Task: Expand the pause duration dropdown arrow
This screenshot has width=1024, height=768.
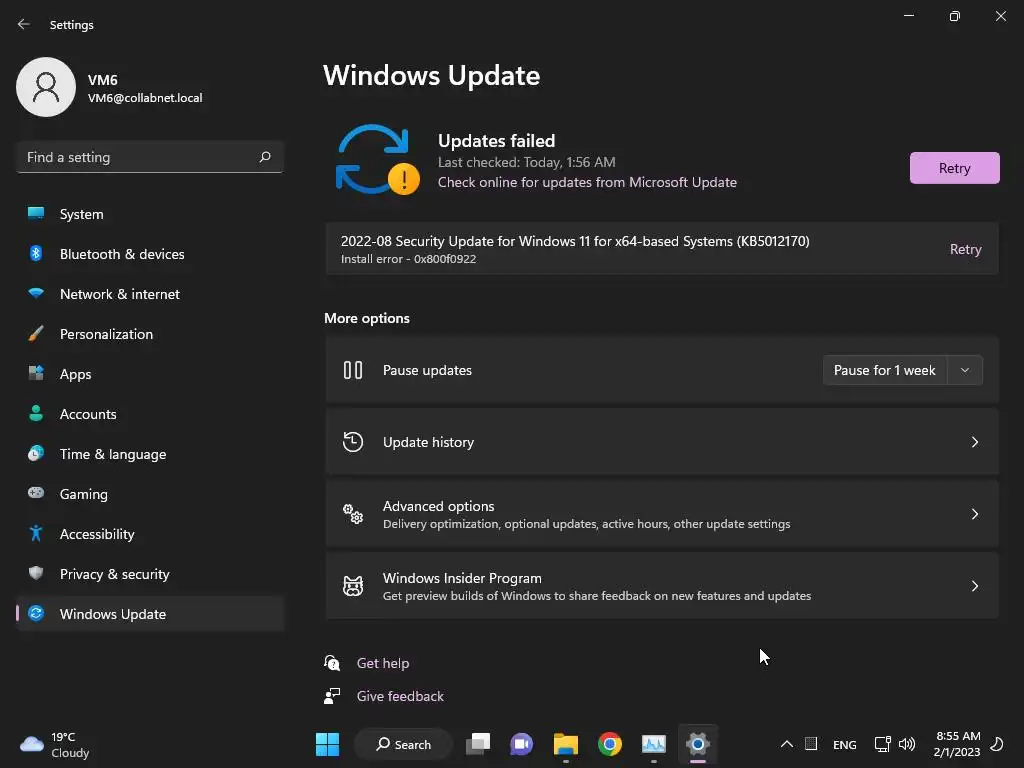Action: coord(965,370)
